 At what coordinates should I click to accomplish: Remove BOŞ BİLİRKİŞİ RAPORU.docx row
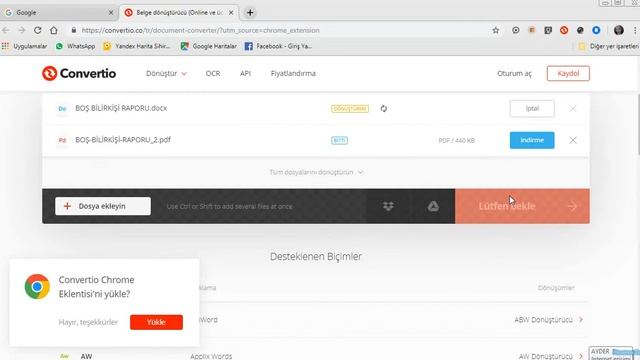(x=573, y=109)
